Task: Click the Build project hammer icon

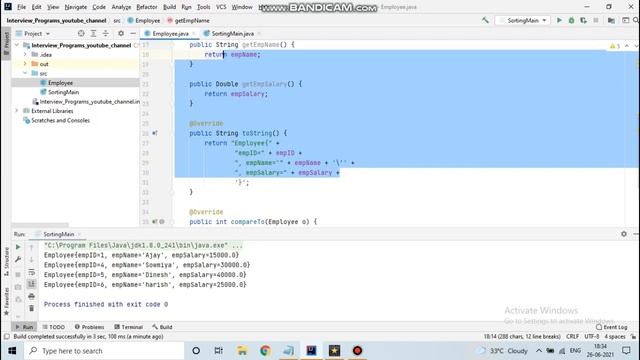Action: (485, 20)
